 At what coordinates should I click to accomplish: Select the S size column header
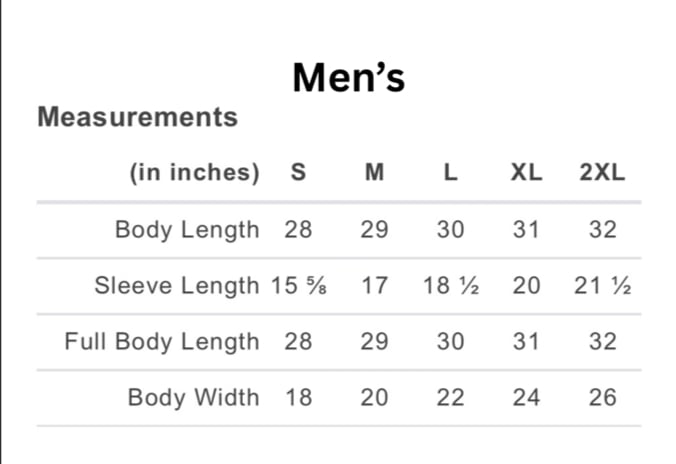[x=298, y=172]
